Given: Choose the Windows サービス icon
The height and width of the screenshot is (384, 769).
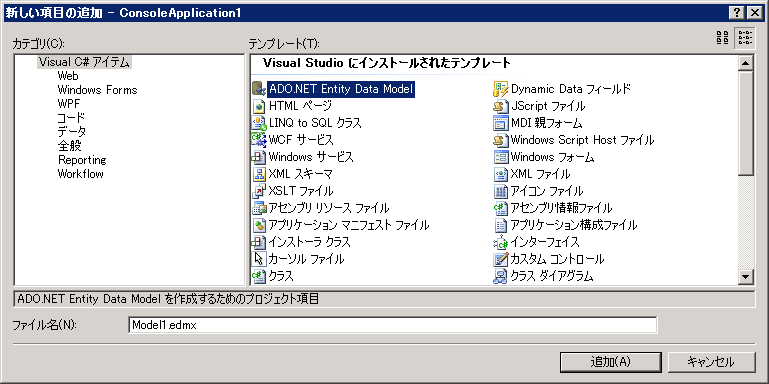Looking at the screenshot, I should point(258,157).
